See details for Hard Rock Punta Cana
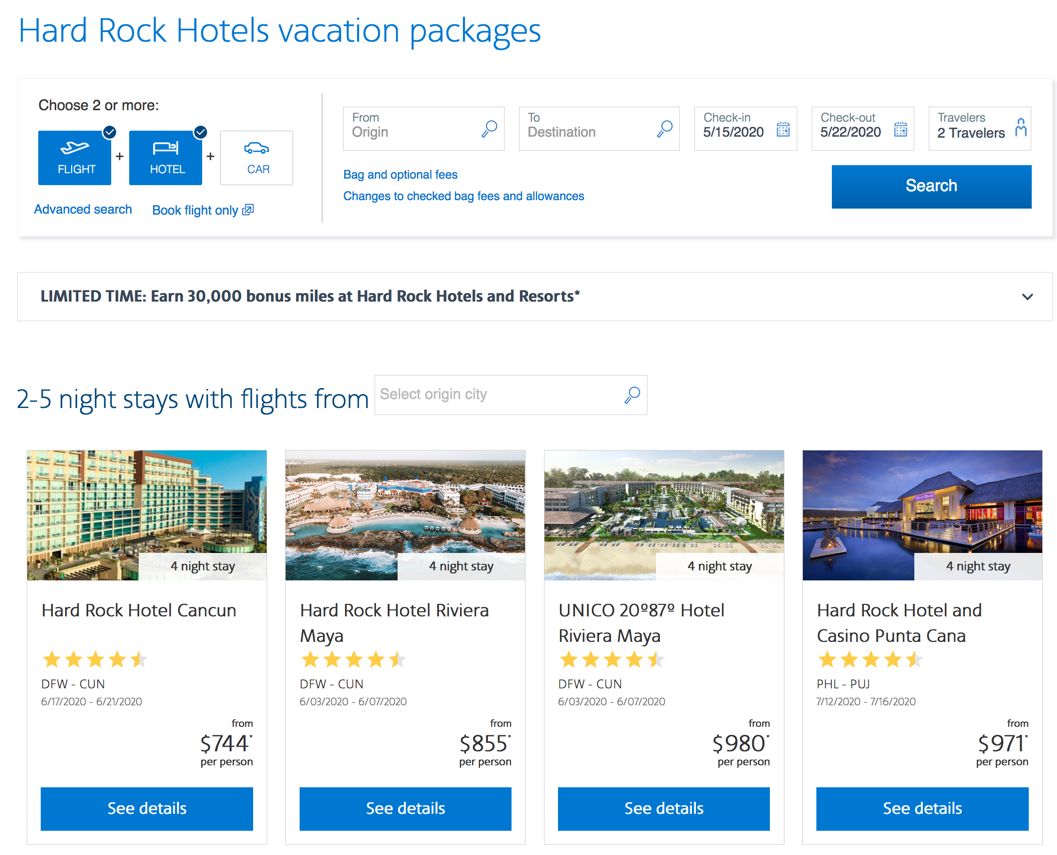Viewport: 1057px width, 855px height. (x=922, y=808)
